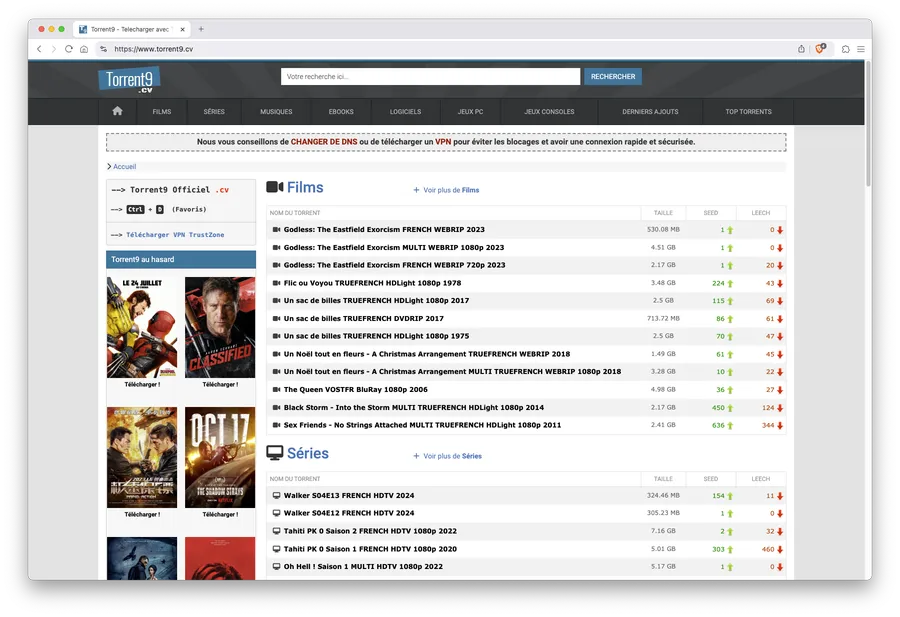This screenshot has height=617, width=900.
Task: Open the SÉRIES menu item
Action: [214, 112]
